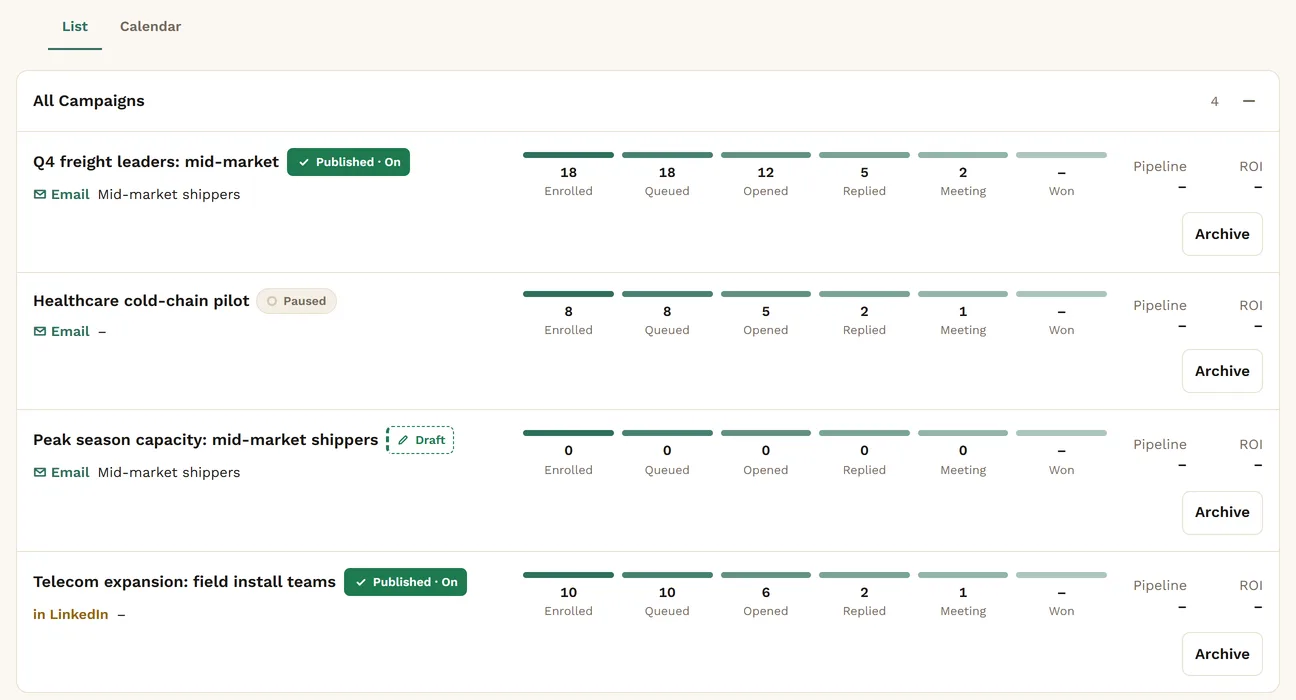Archive the Peak season capacity campaign
1296x700 pixels.
[1222, 512]
